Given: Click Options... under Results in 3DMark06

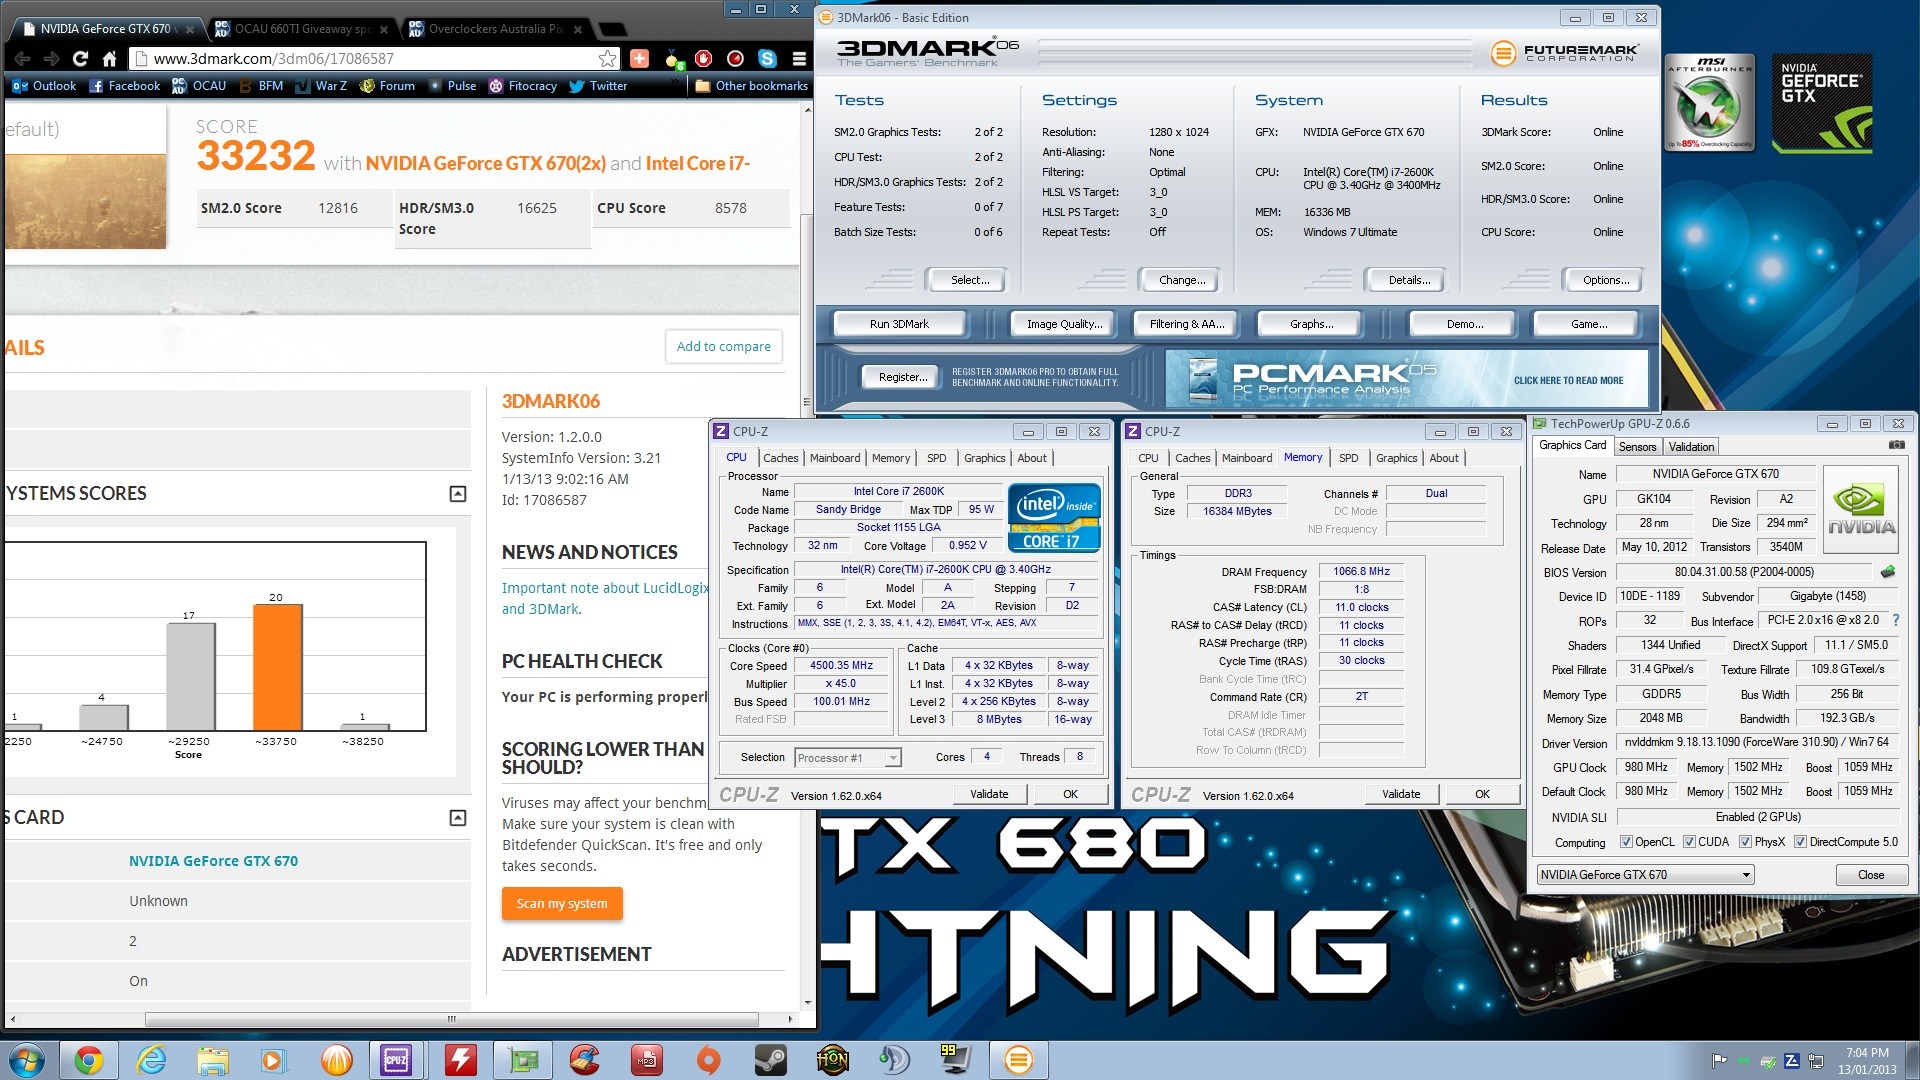Looking at the screenshot, I should [x=1605, y=280].
